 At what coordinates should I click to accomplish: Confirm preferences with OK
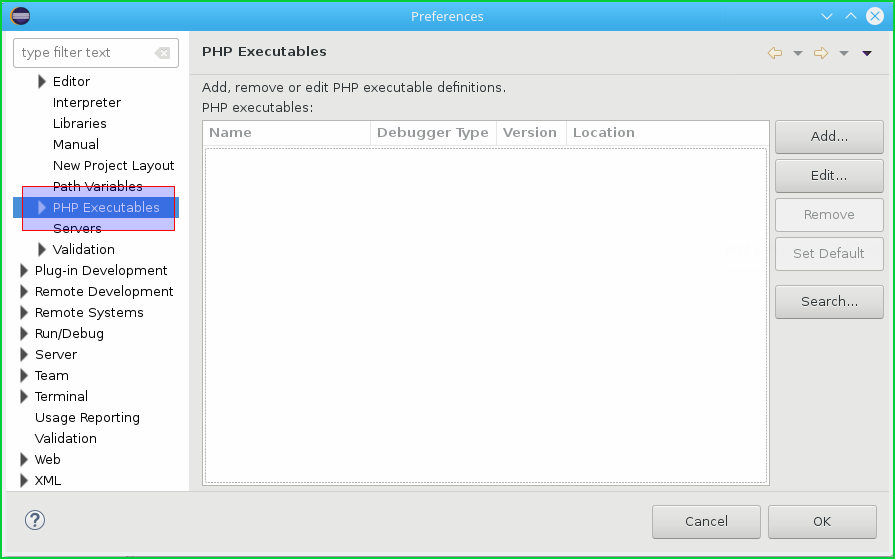tap(823, 522)
